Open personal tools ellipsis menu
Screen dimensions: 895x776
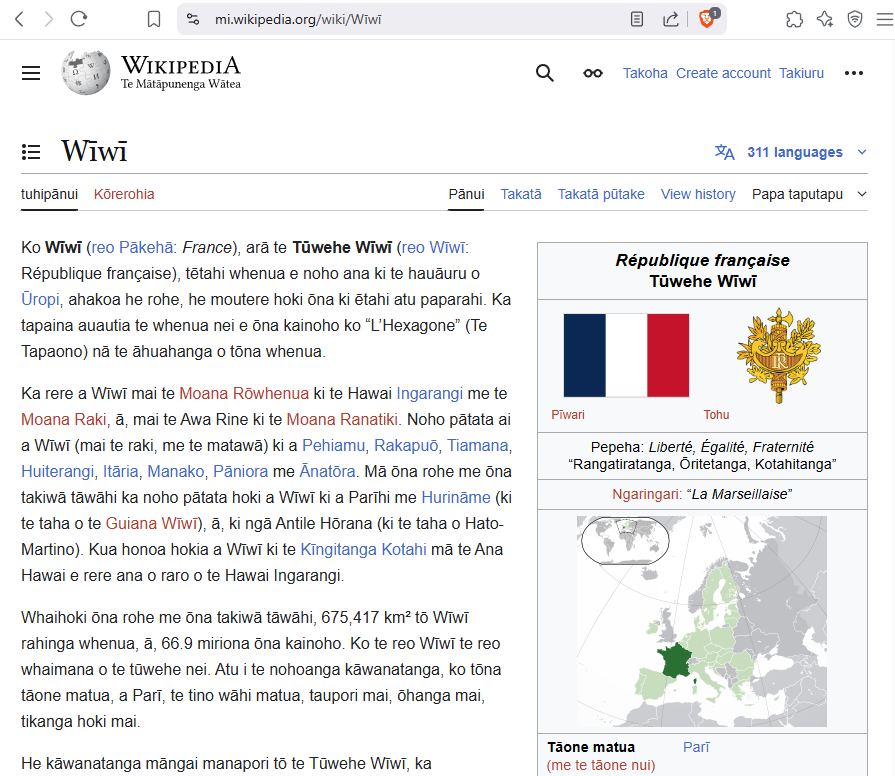(x=854, y=73)
